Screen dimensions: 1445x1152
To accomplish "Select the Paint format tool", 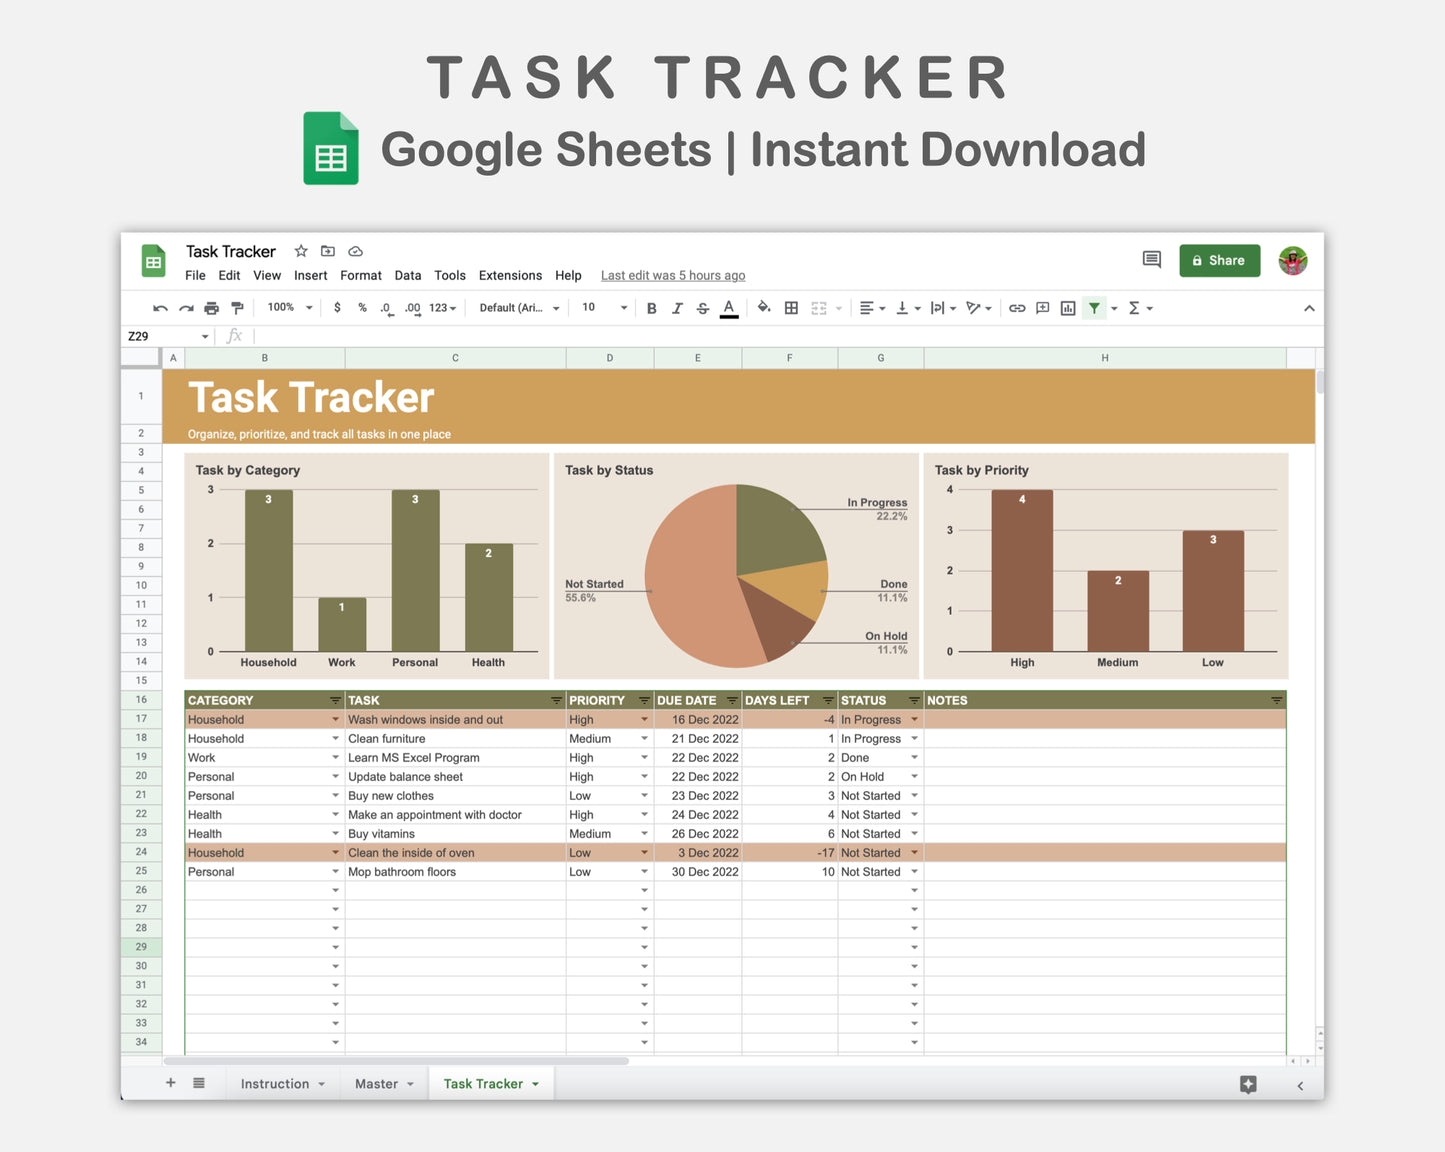I will [237, 308].
